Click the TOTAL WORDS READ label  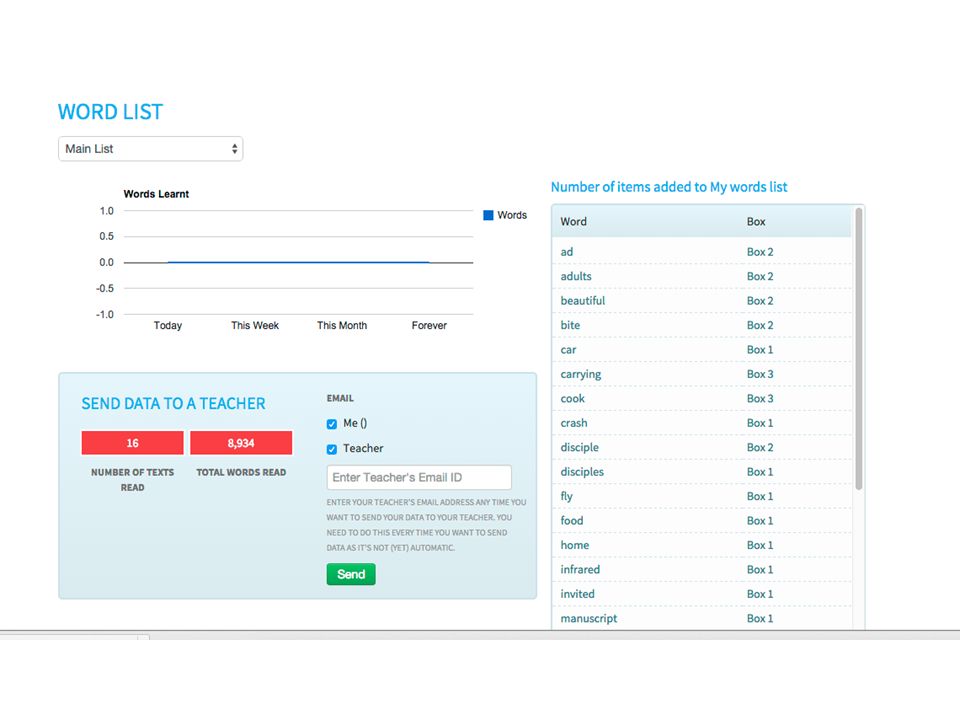click(x=241, y=473)
